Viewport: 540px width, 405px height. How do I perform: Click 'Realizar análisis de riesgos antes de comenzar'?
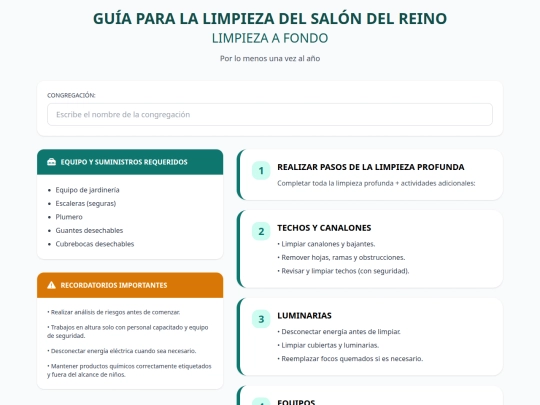click(114, 312)
